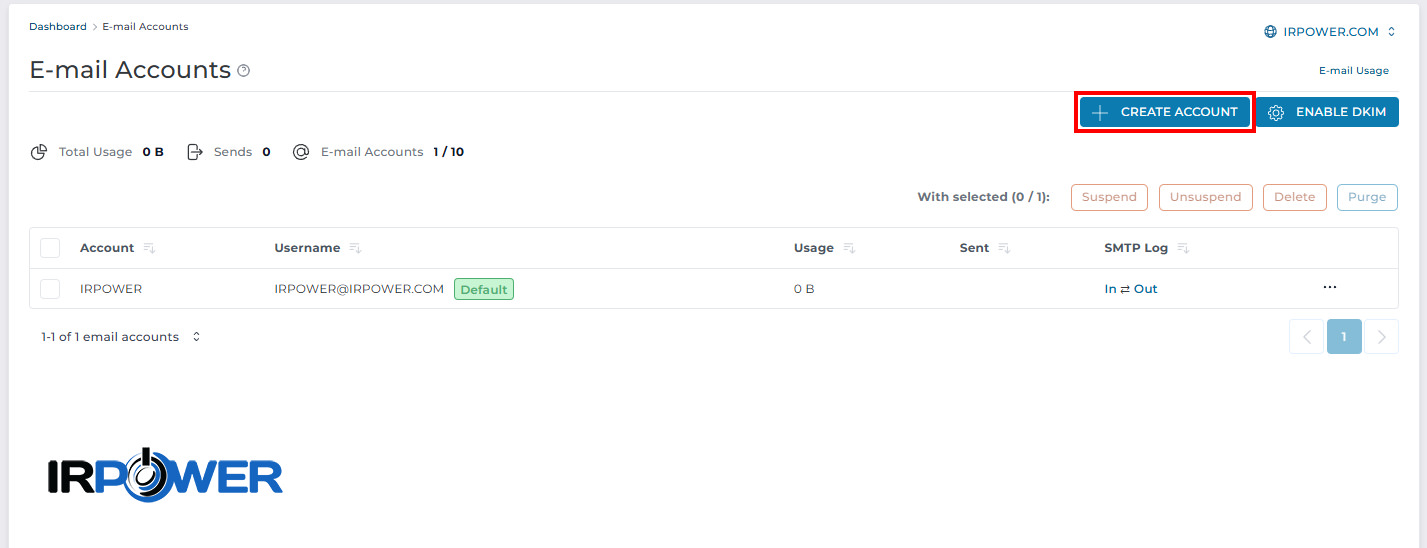
Task: Click the ENABLE DKIM button label
Action: click(1341, 112)
